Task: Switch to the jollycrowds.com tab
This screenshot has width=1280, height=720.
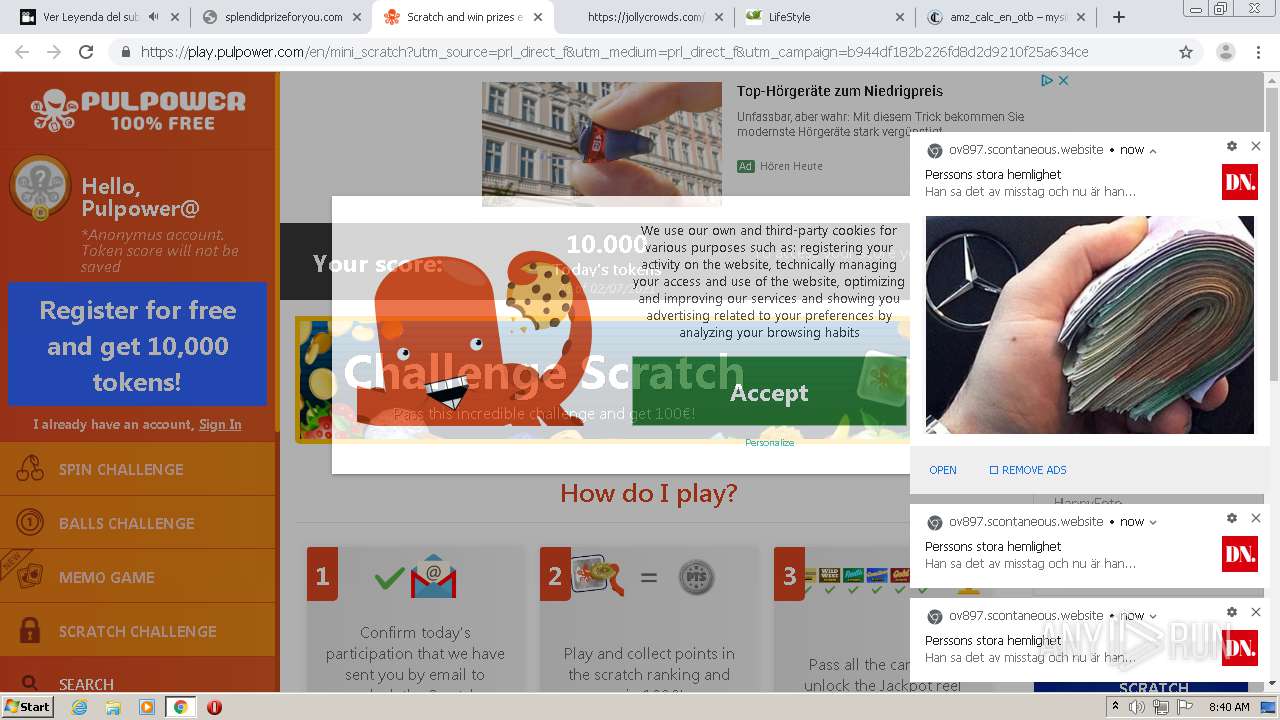Action: [645, 17]
